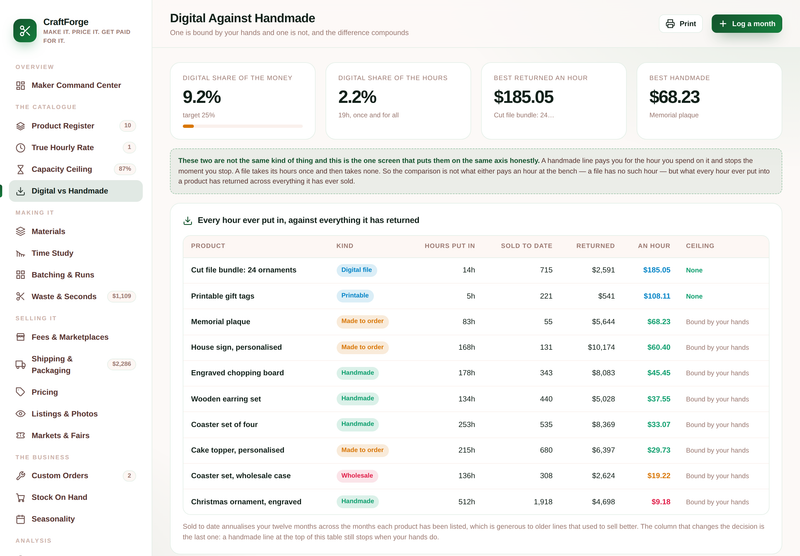Viewport: 800px width, 556px height.
Task: Click the $1,109 badge on Waste & Seconds
Action: click(x=121, y=296)
